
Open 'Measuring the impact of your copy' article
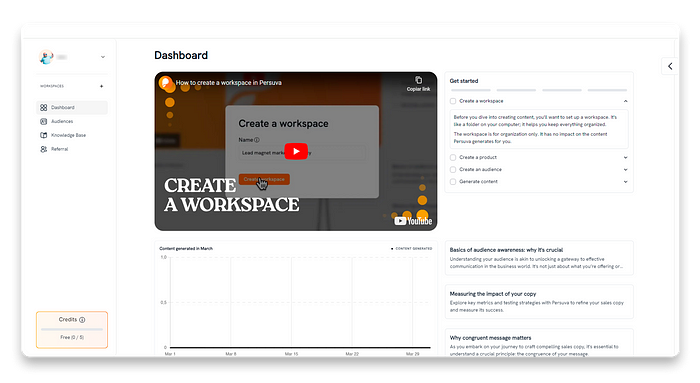click(x=539, y=302)
